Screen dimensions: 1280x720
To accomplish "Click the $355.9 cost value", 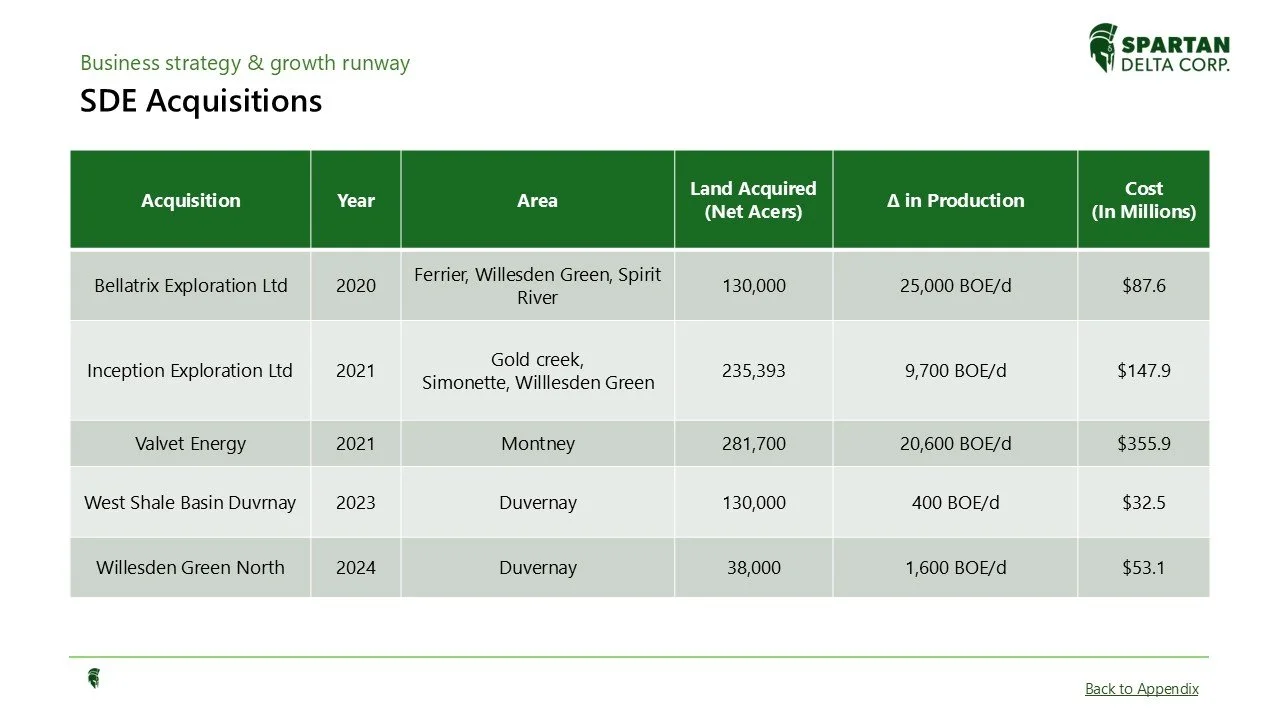I will (x=1143, y=443).
